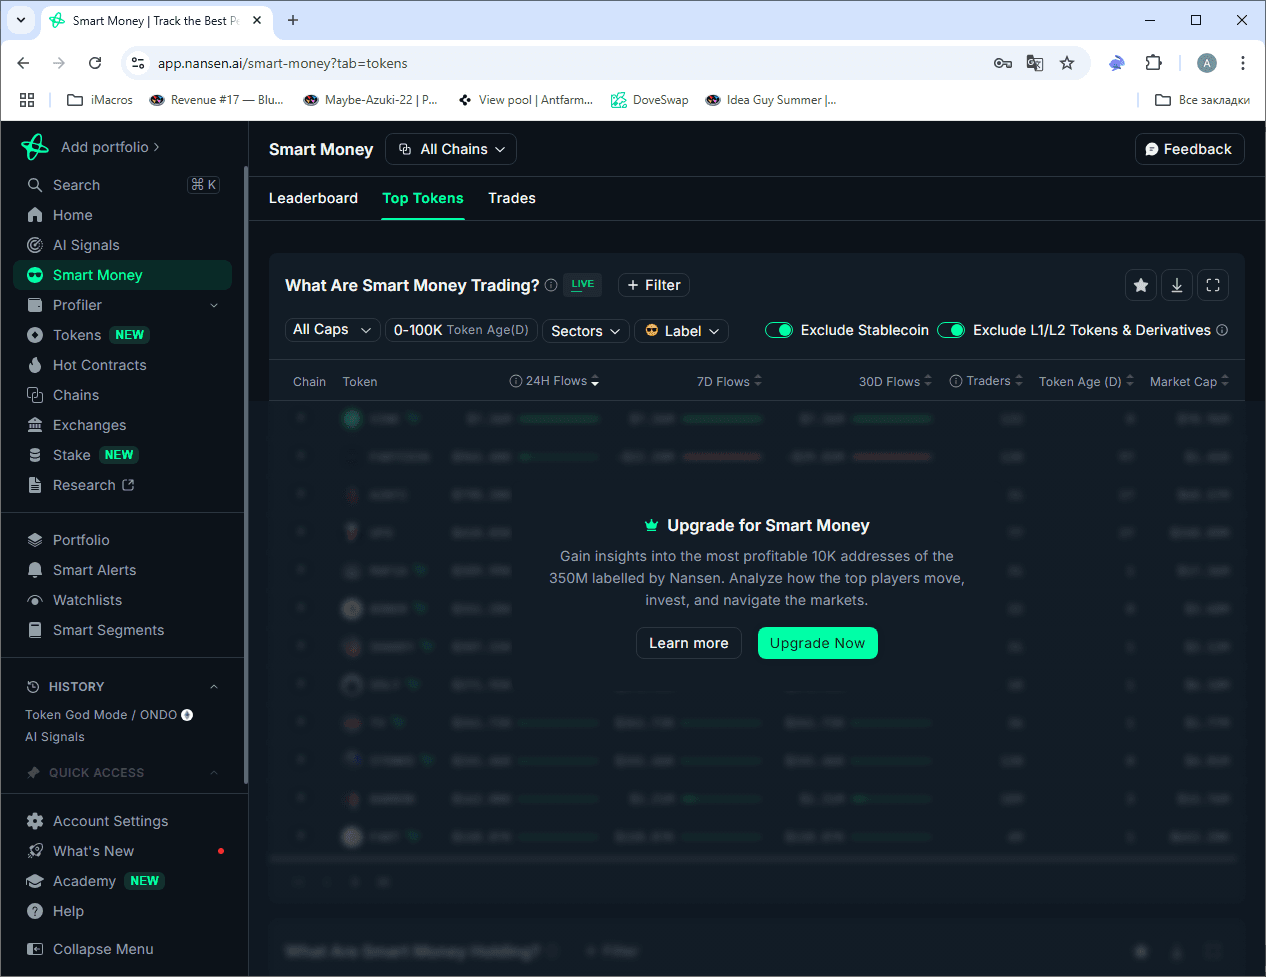Toggle Exclude L1/L2 Tokens & Derivatives switch
This screenshot has height=977, width=1266.
point(951,330)
